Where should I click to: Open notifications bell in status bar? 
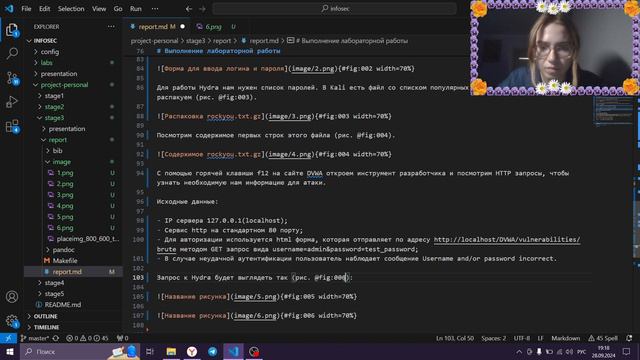coord(629,338)
